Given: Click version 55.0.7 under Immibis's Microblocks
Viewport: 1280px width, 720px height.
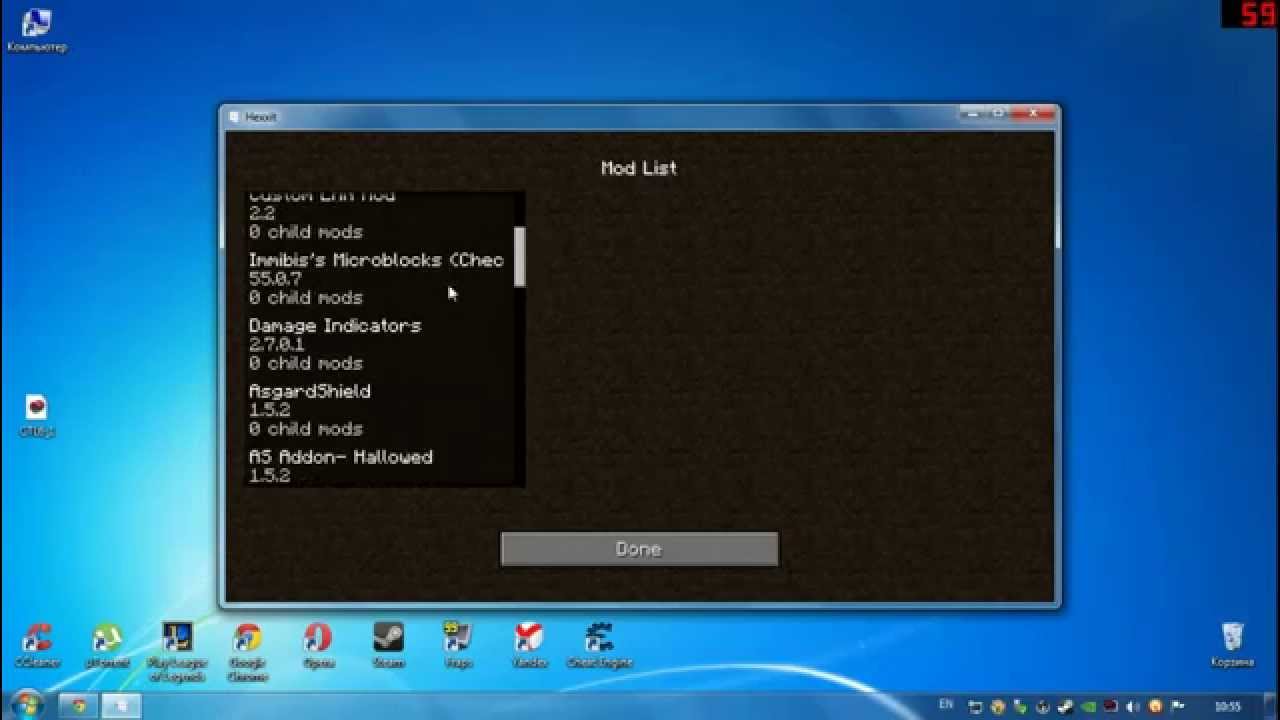Looking at the screenshot, I should point(275,279).
